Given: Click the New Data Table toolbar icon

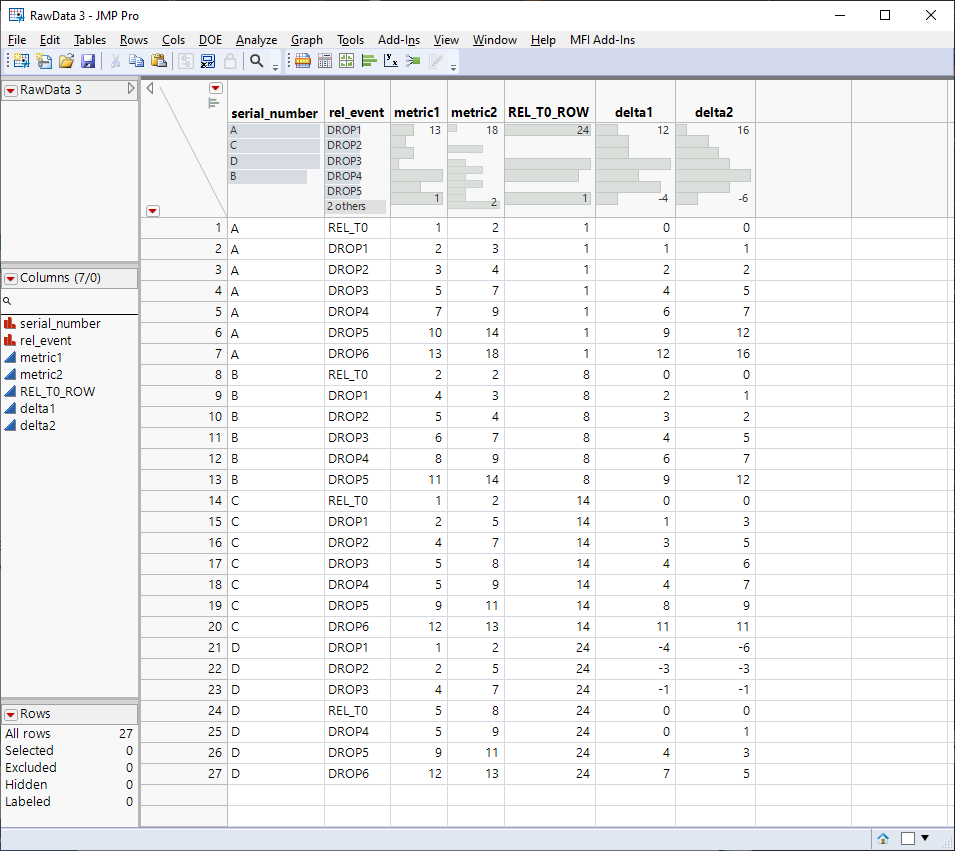Looking at the screenshot, I should click(x=20, y=61).
